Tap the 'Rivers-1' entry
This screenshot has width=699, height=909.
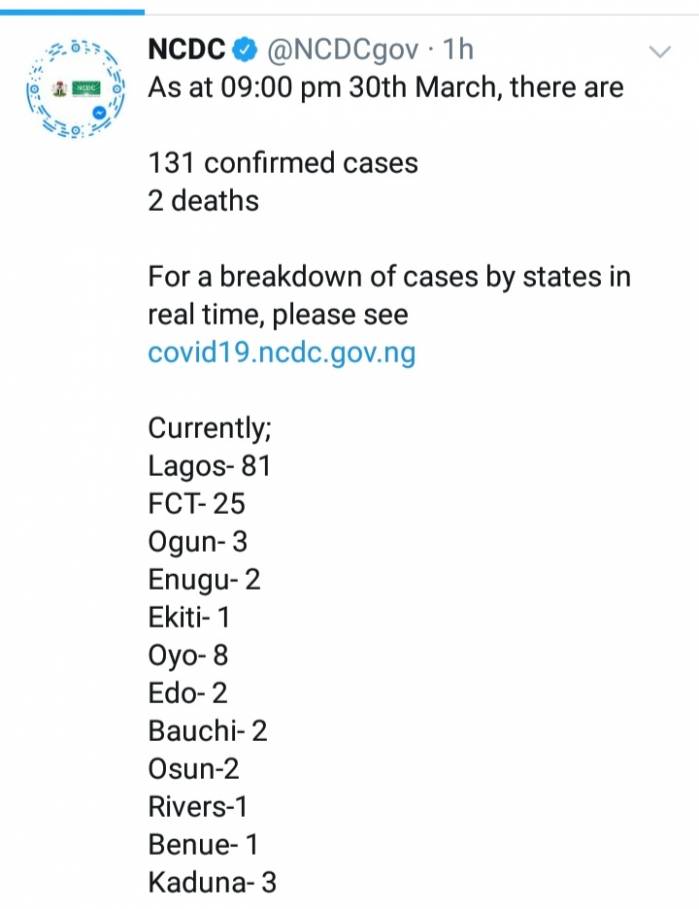tap(198, 806)
